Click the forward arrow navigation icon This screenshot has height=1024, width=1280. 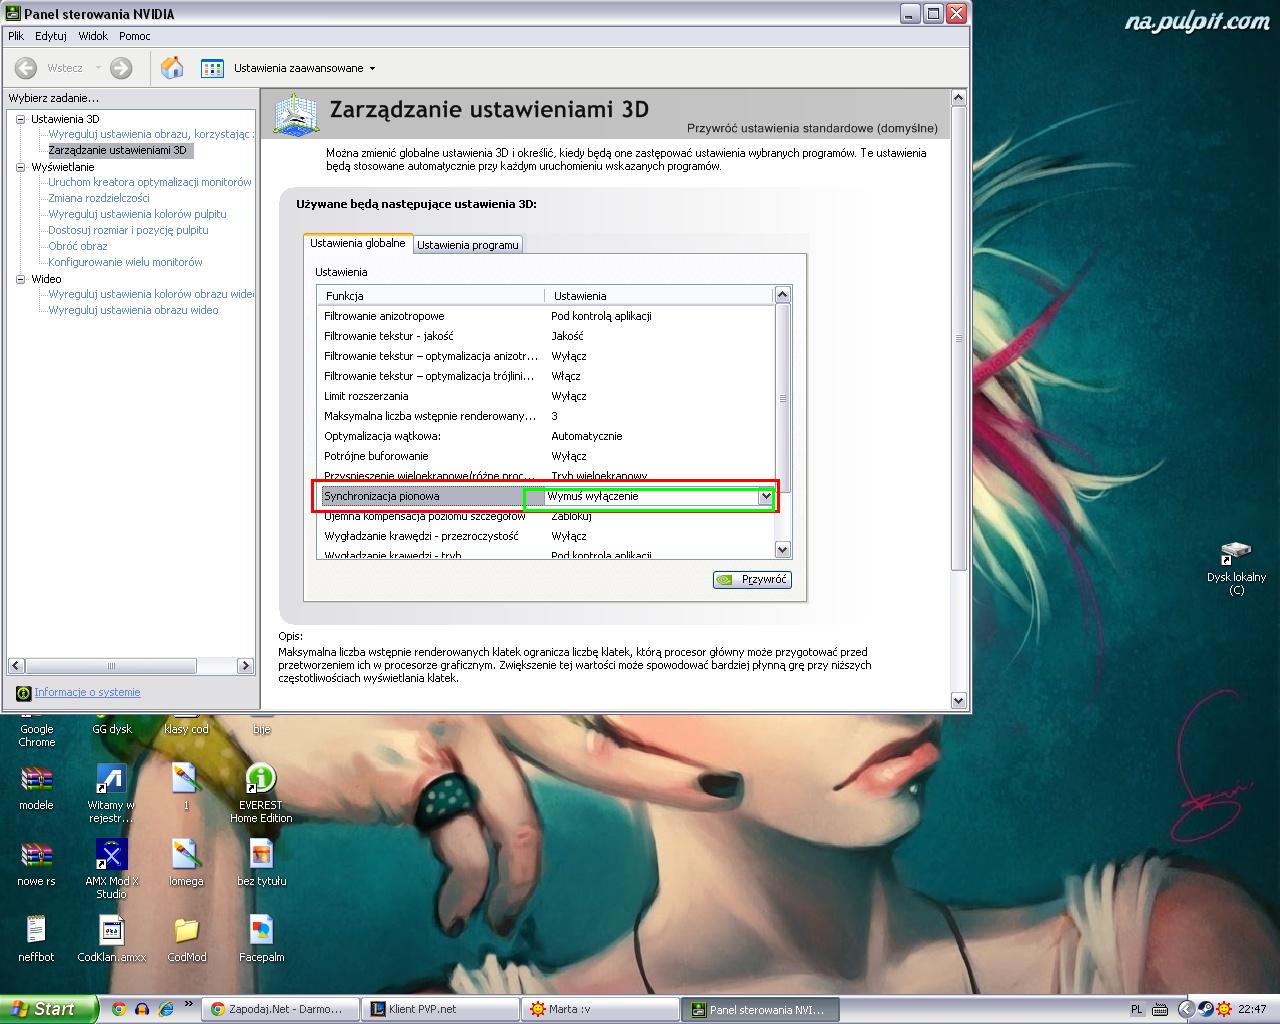[121, 68]
